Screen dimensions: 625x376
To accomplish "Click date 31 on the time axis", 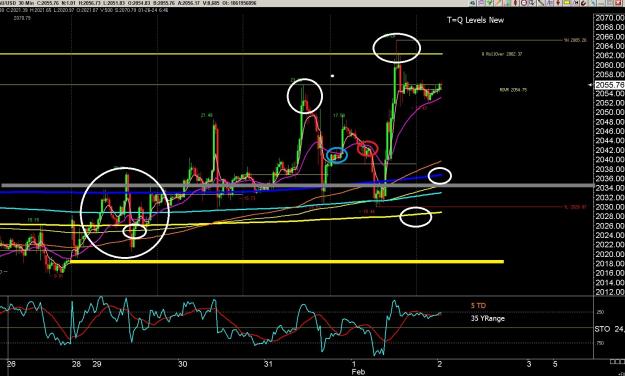I will point(268,364).
